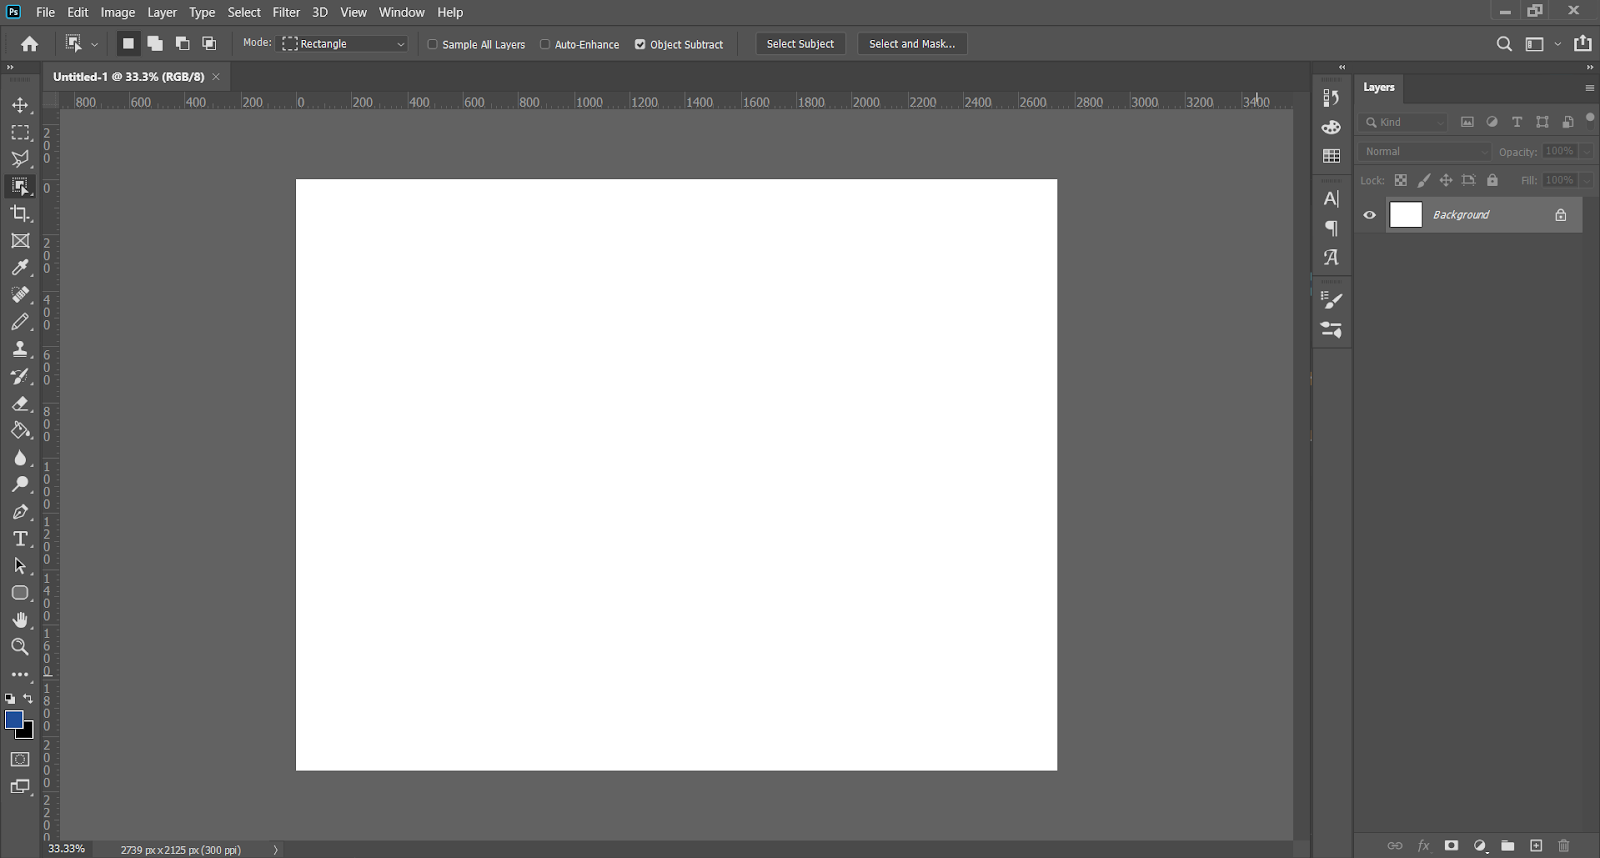
Task: Open the Character panel icon
Action: [x=1331, y=199]
